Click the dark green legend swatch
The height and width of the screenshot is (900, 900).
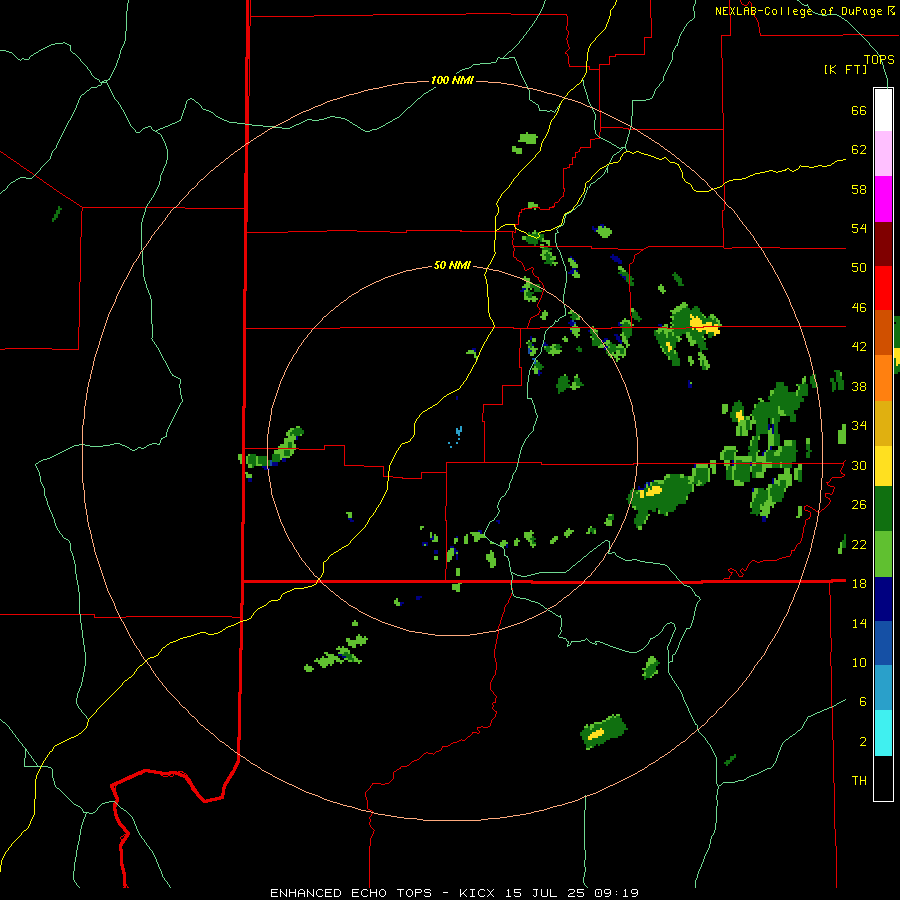pyautogui.click(x=883, y=509)
